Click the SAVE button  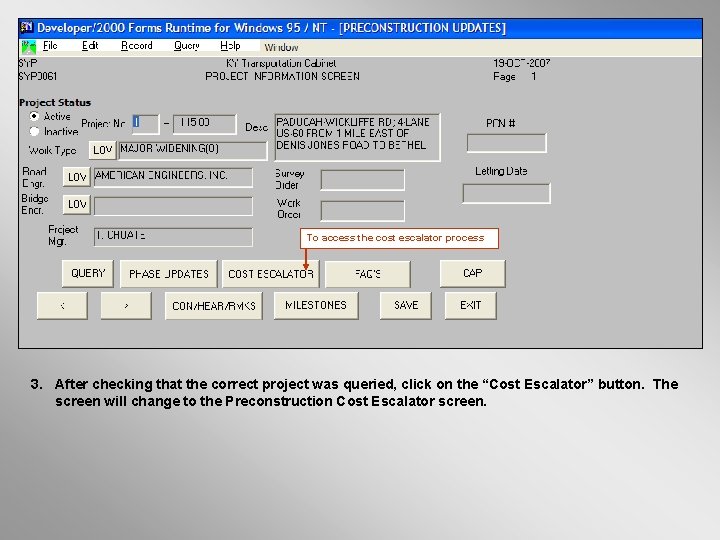point(406,305)
